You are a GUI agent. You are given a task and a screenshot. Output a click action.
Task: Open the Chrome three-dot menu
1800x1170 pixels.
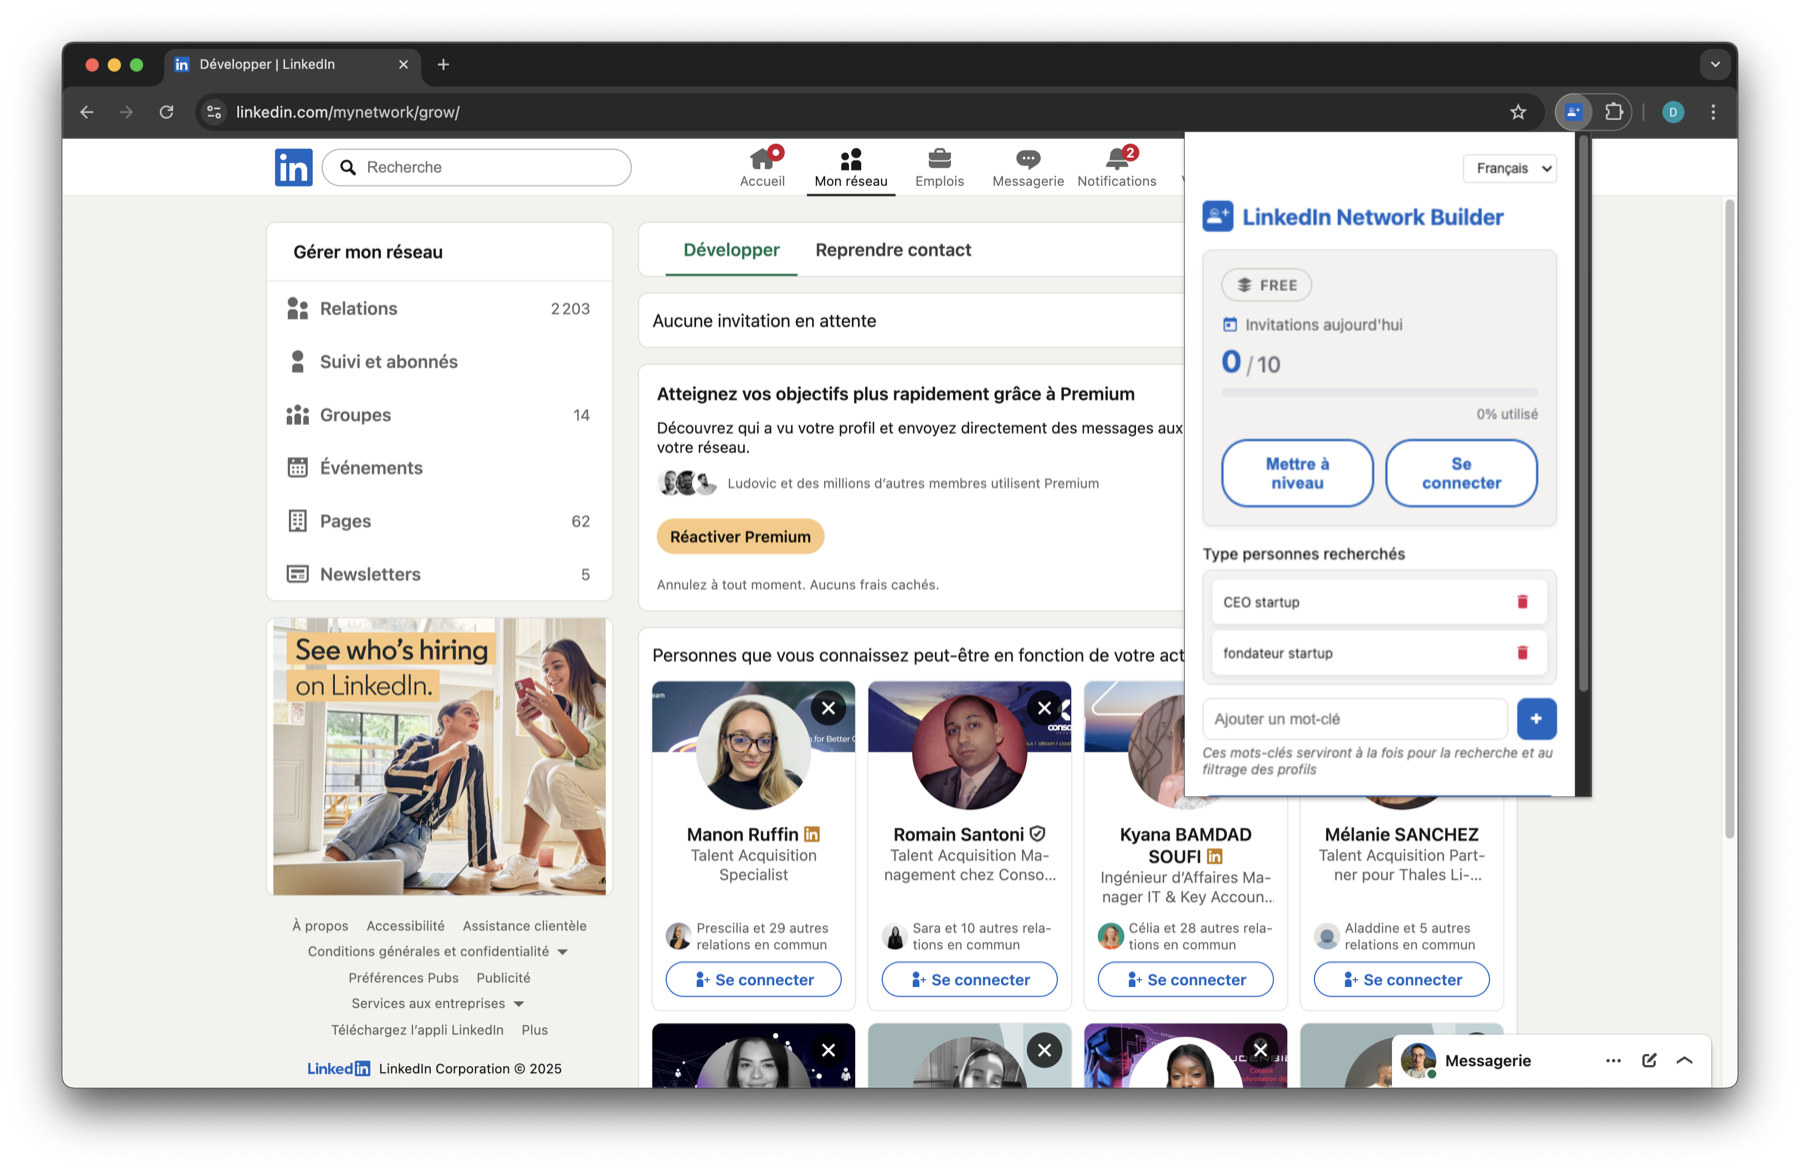tap(1713, 112)
